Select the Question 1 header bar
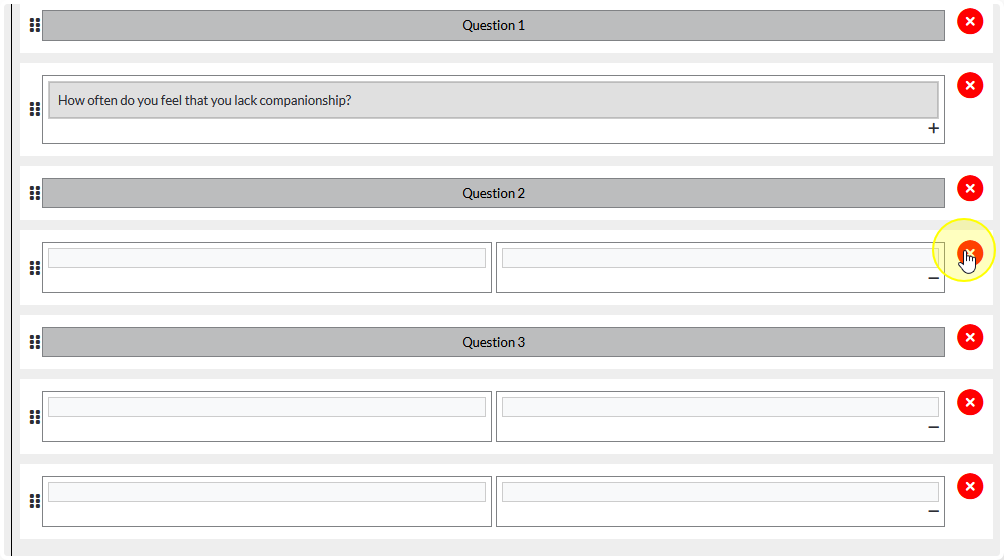Viewport: 1004px width, 560px height. pyautogui.click(x=493, y=25)
